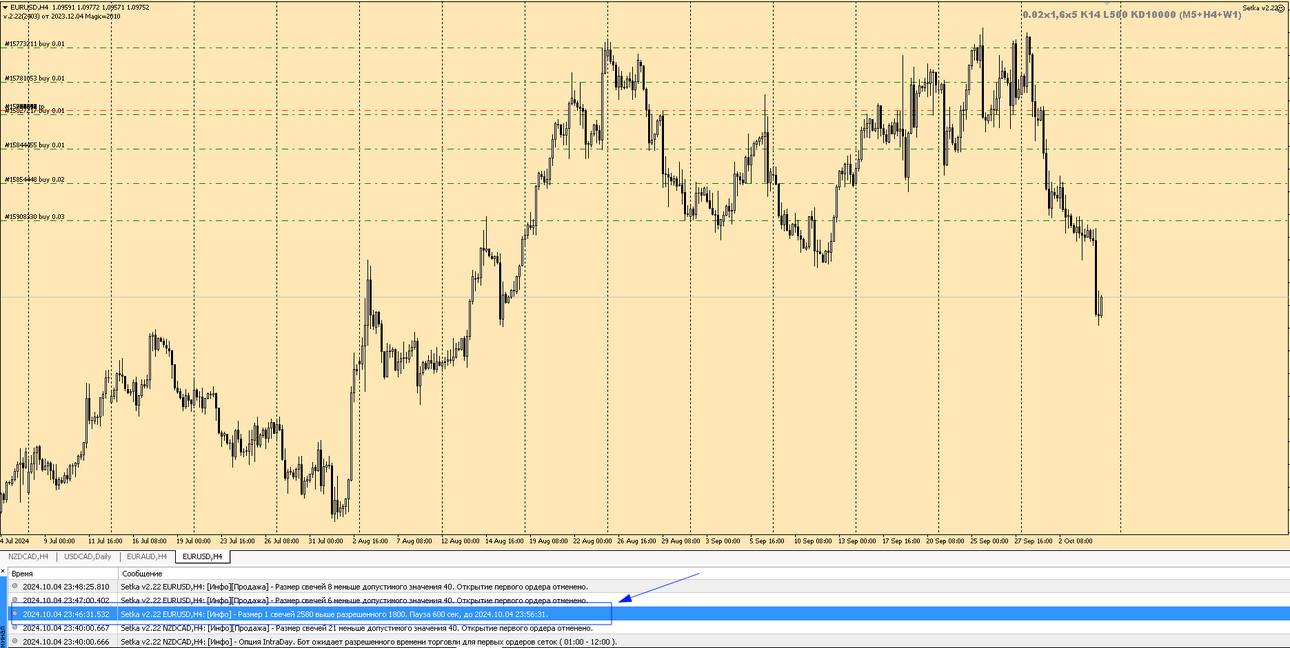This screenshot has height=648, width=1290.
Task: Click the status icon of 23:46:31.532 log row
Action: click(15, 614)
